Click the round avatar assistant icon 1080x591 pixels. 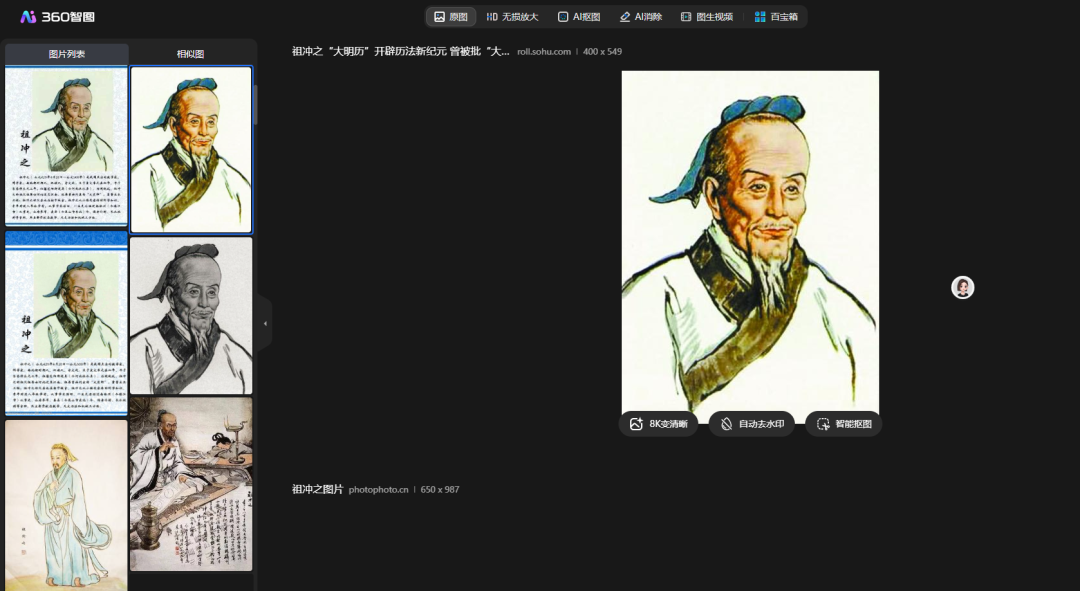click(962, 288)
